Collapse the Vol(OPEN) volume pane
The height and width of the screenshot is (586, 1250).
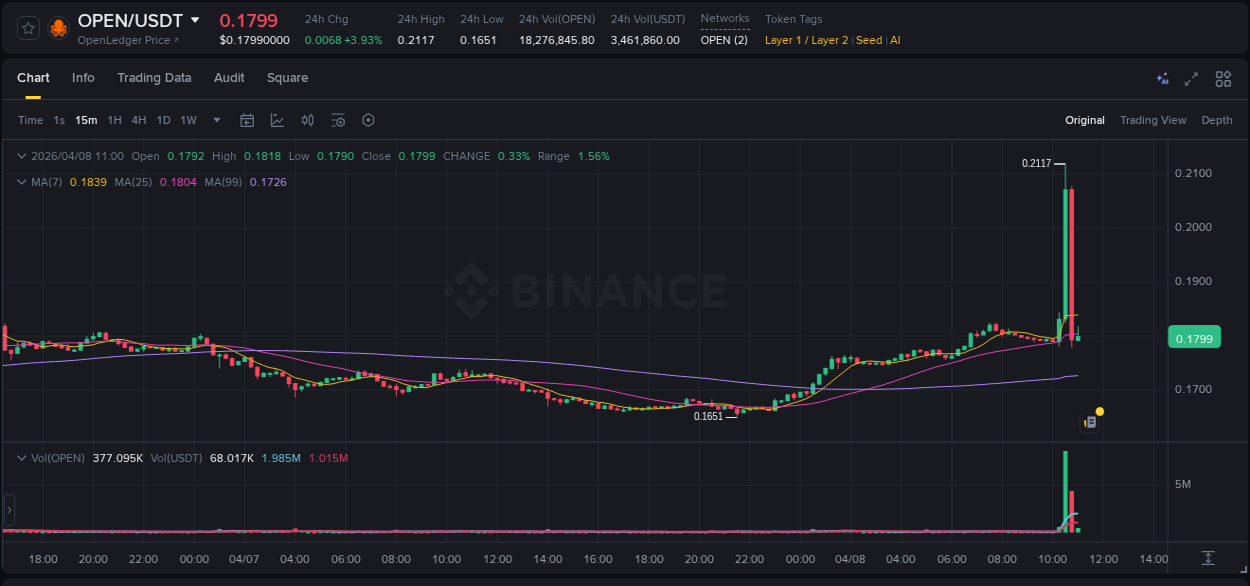click(x=21, y=458)
